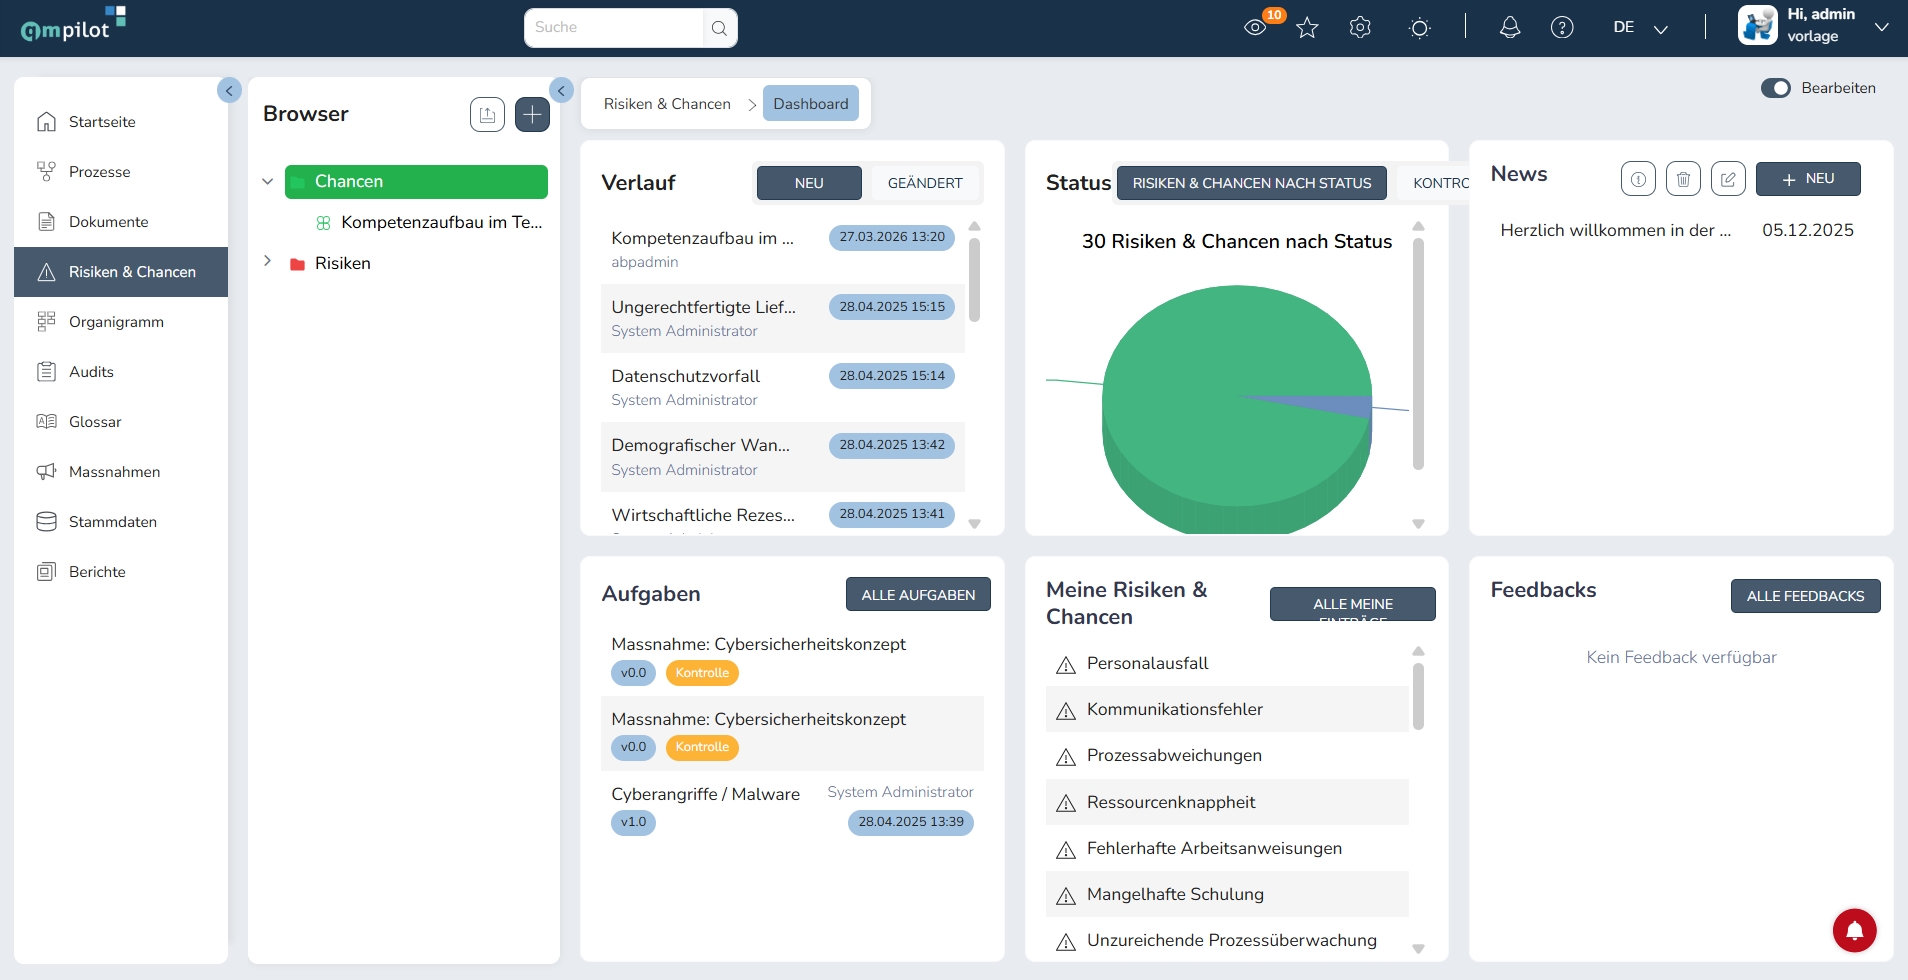Image resolution: width=1908 pixels, height=980 pixels.
Task: Toggle the Bearbeiten switch
Action: 1776,88
